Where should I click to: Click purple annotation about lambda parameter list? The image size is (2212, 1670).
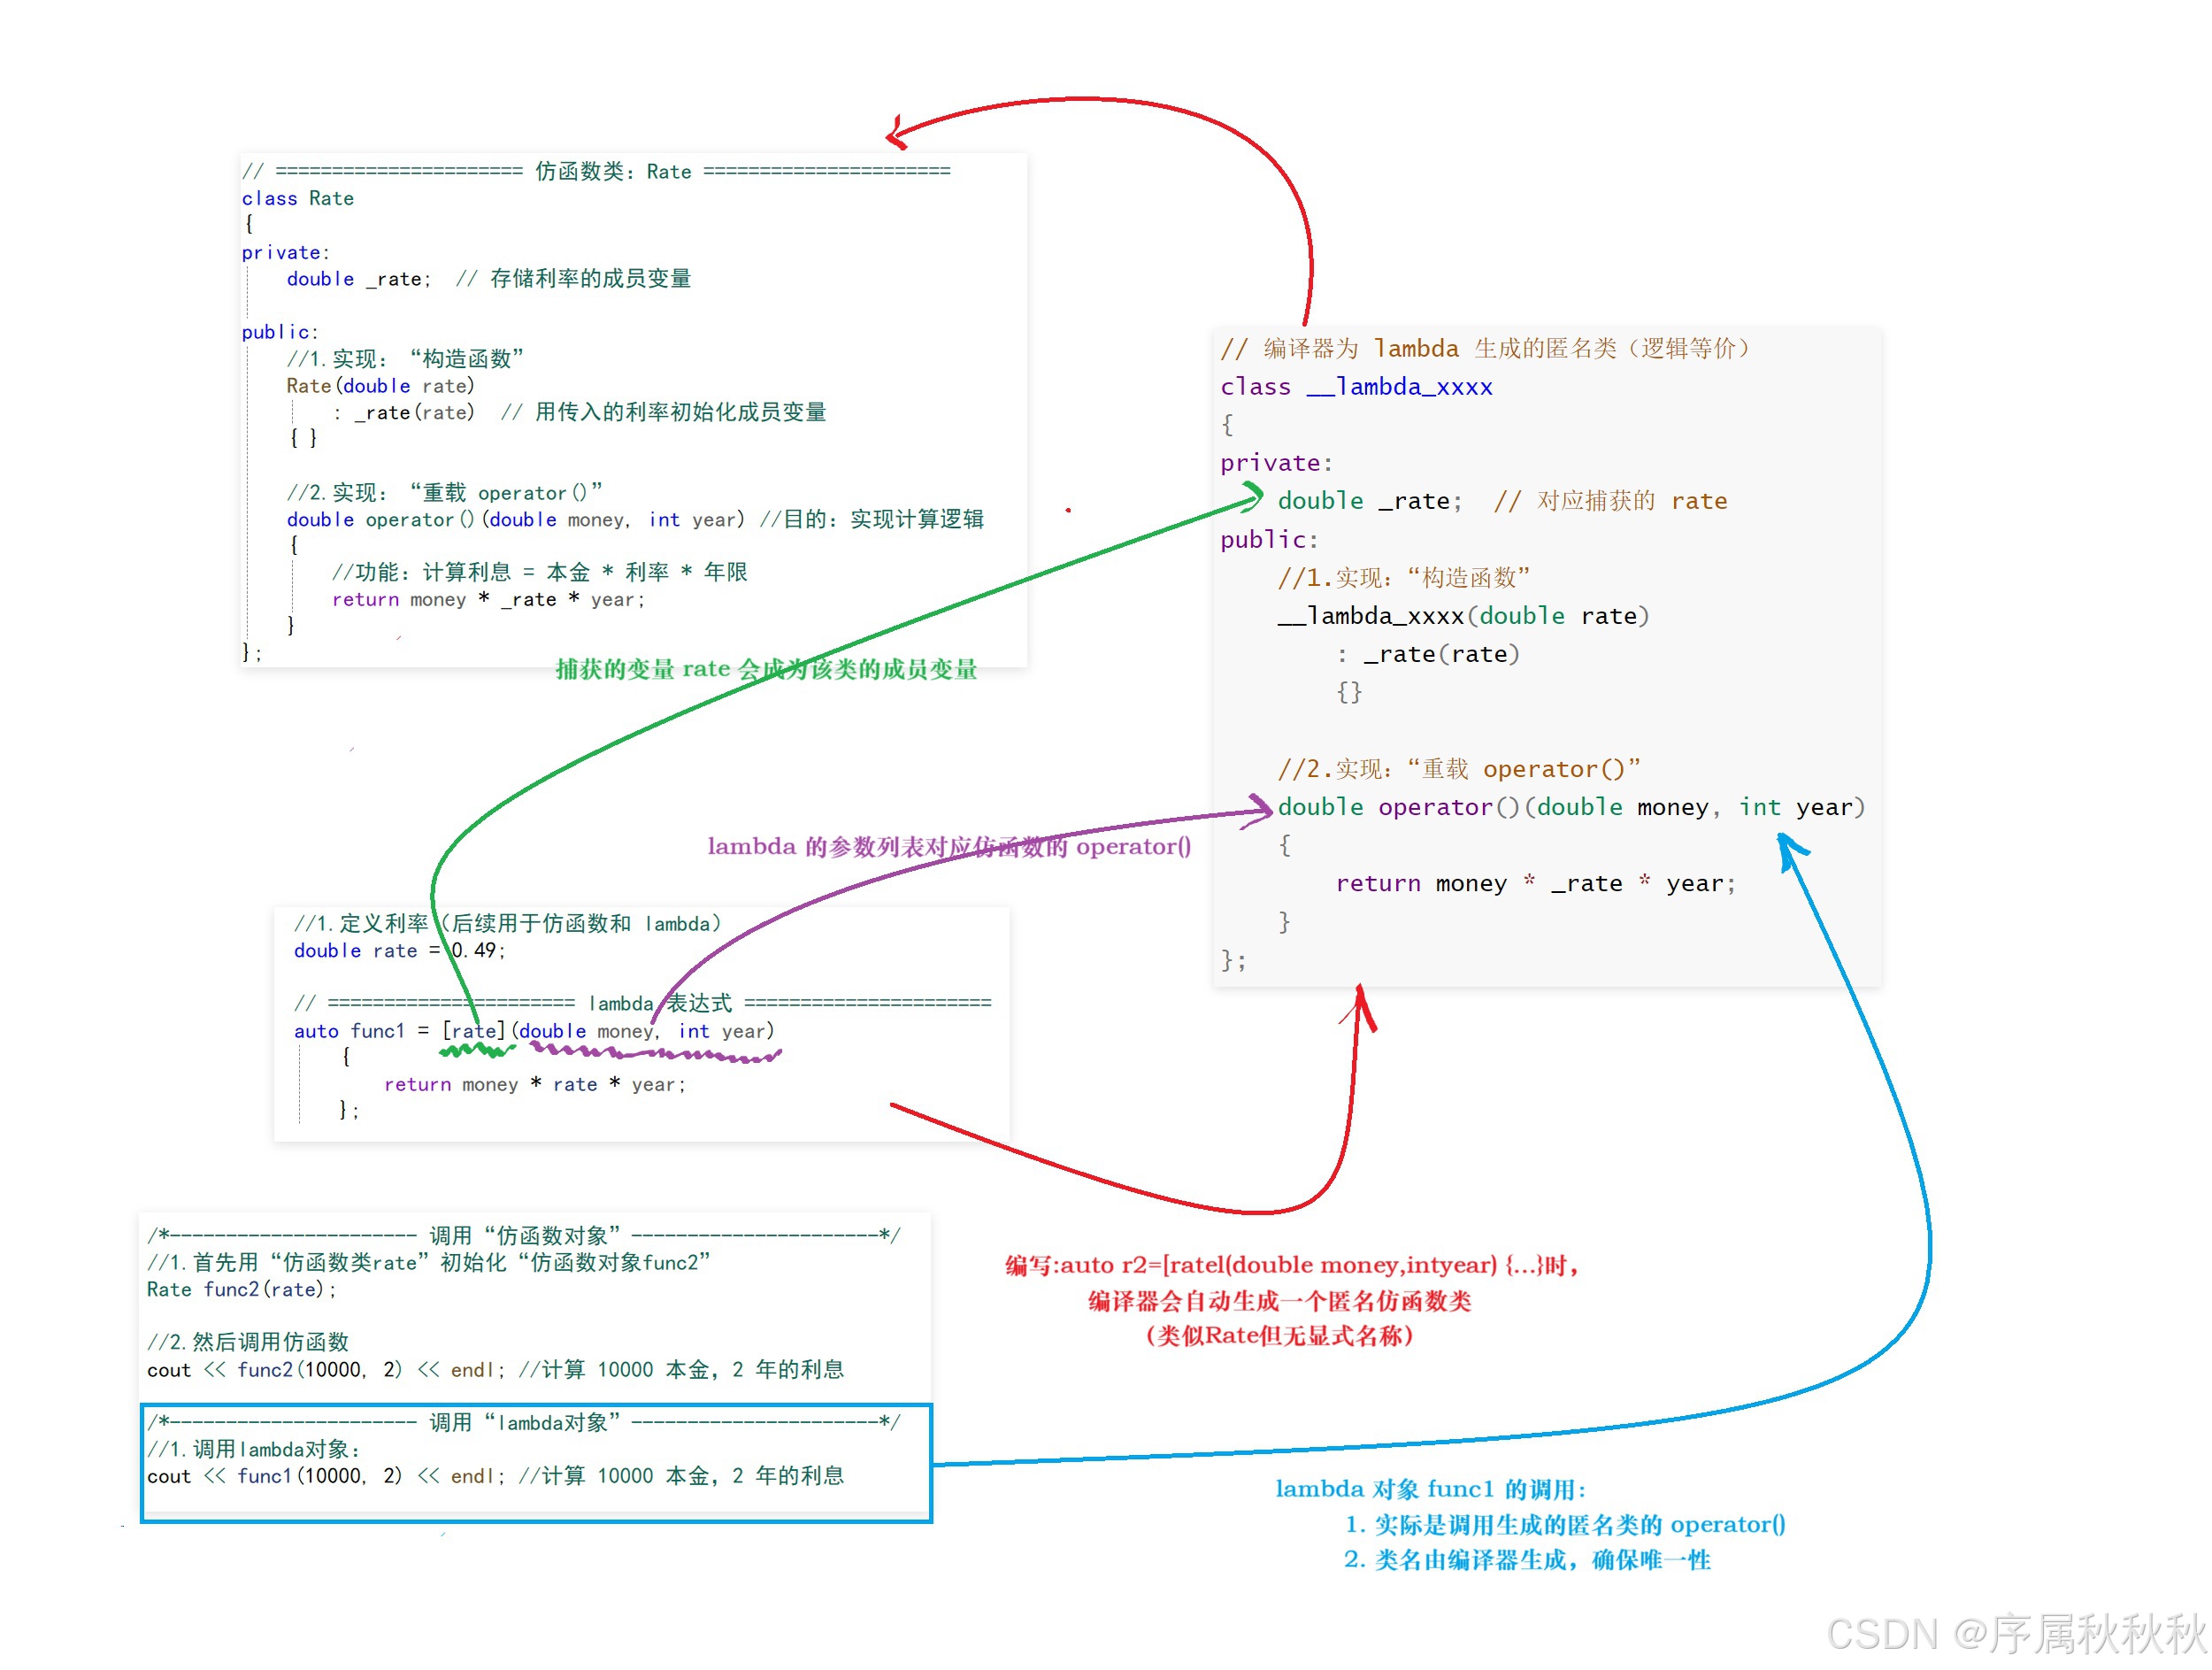pos(948,846)
